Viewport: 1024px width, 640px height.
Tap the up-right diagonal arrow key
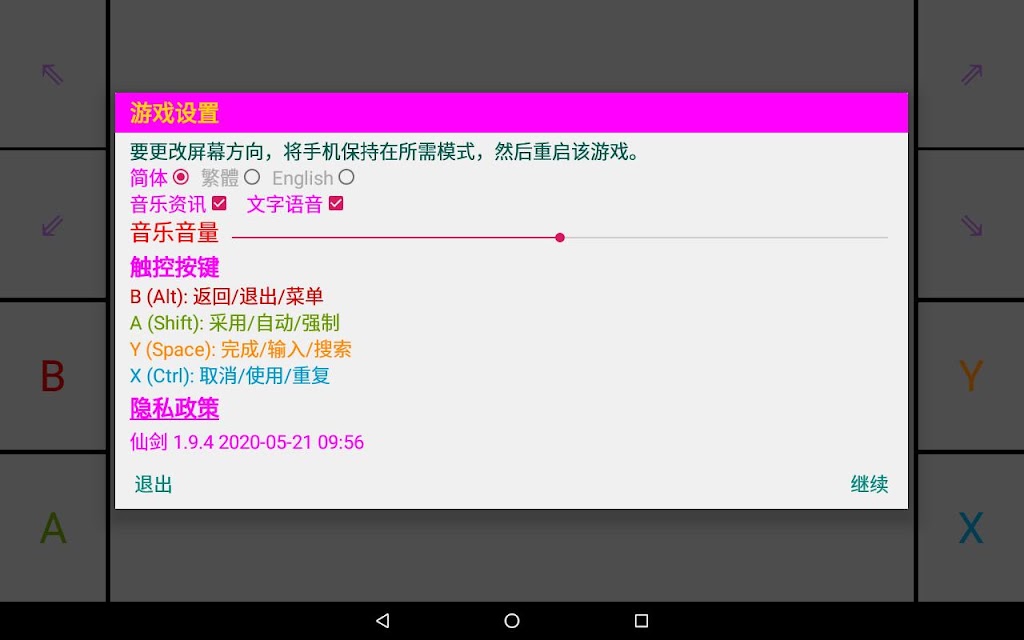(x=971, y=74)
